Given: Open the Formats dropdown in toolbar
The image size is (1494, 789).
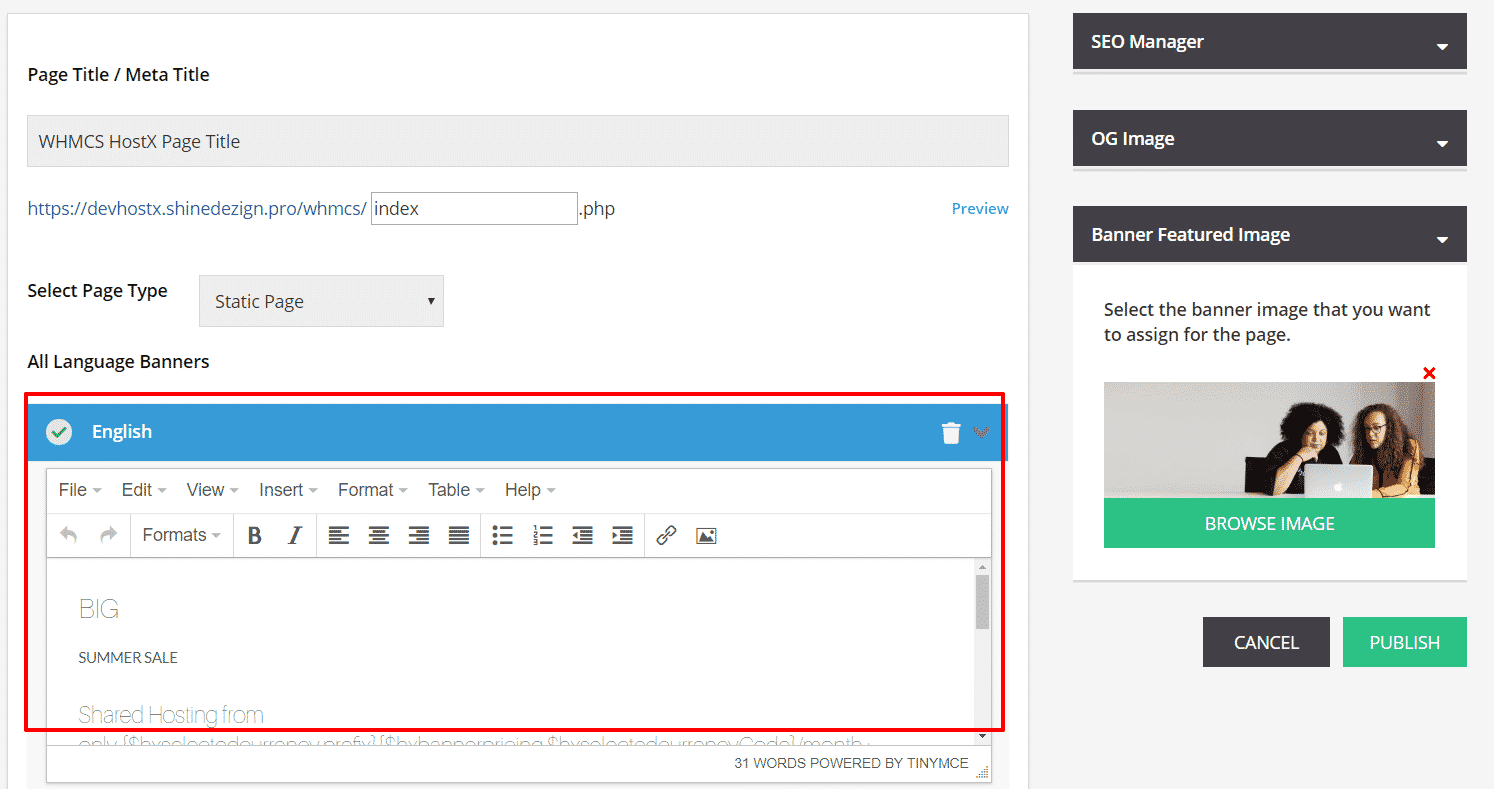Looking at the screenshot, I should pos(181,536).
